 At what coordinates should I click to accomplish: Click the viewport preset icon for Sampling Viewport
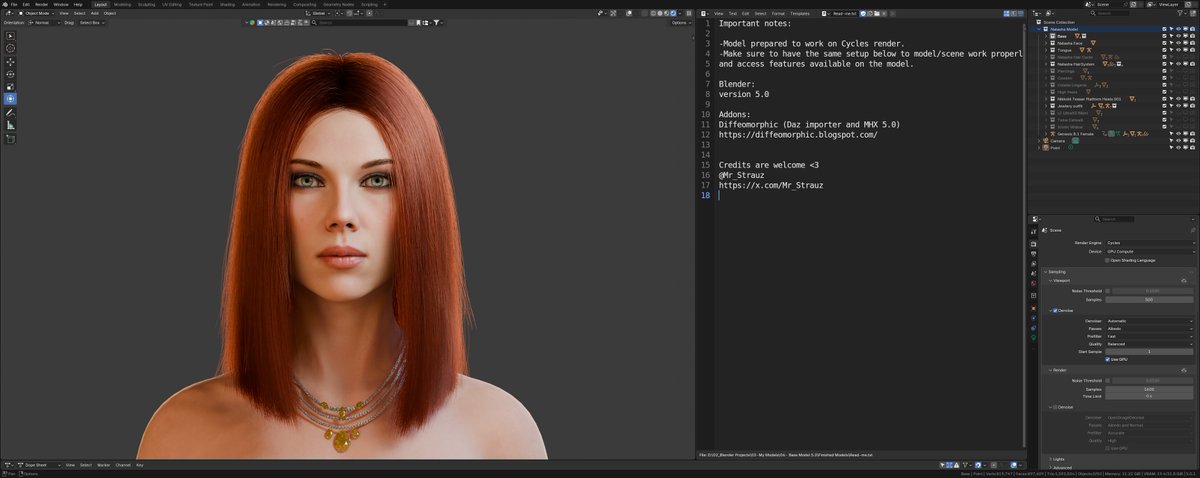click(1184, 281)
